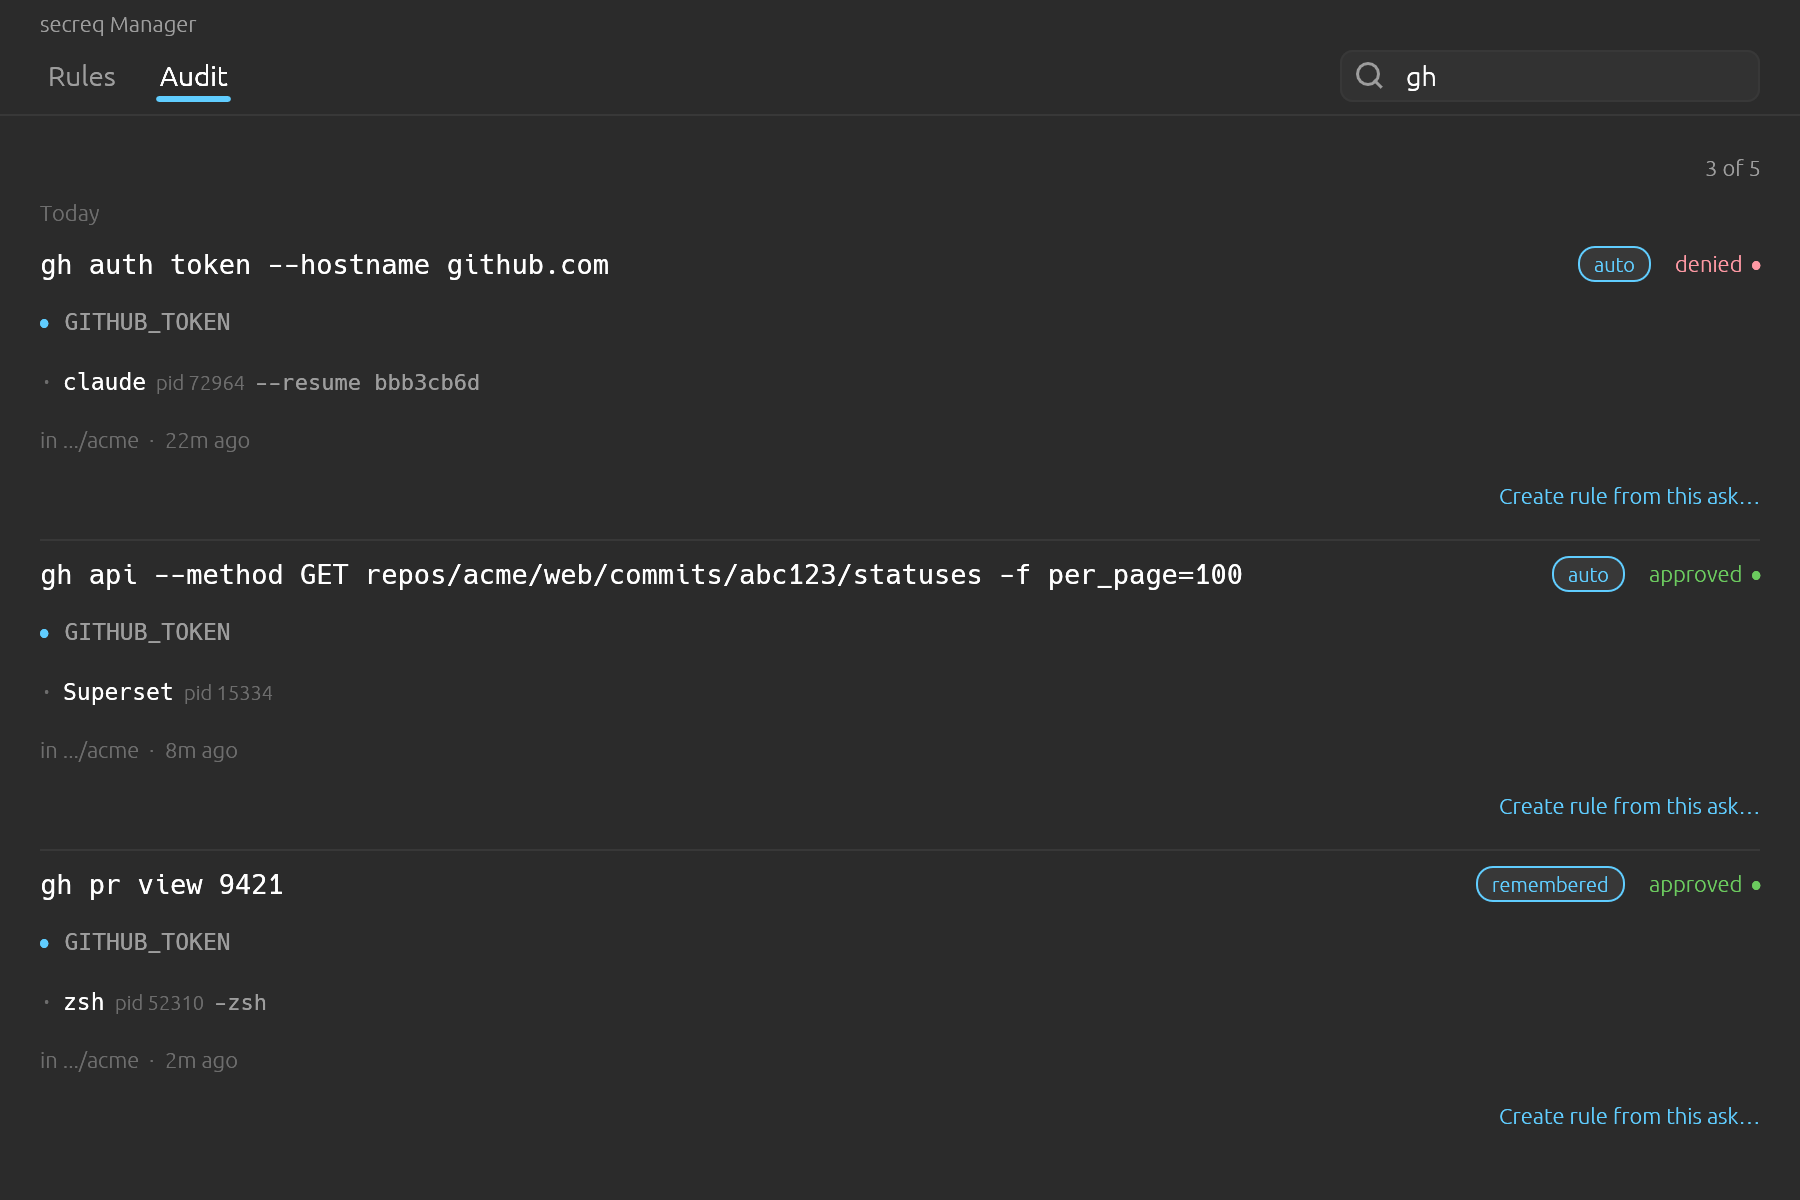This screenshot has height=1200, width=1800.
Task: Create rule from the gh api ask
Action: [1629, 807]
